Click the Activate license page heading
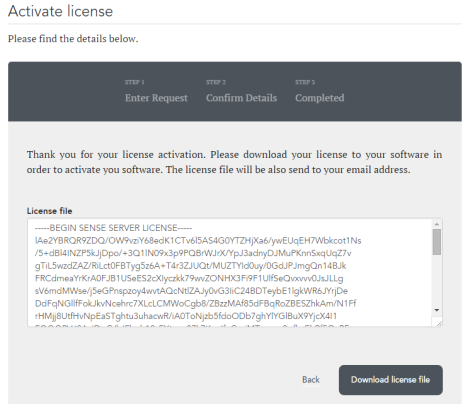This screenshot has height=404, width=468. [x=61, y=11]
